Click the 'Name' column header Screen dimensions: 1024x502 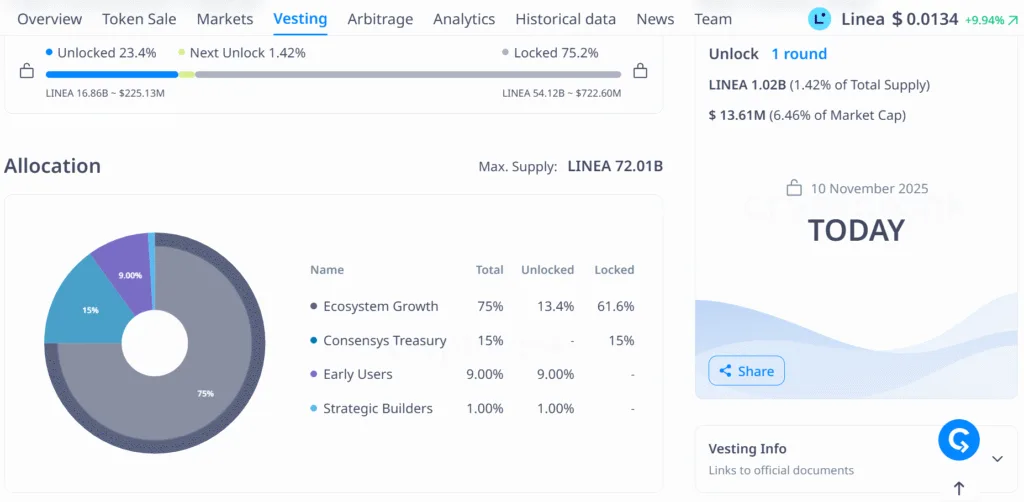[x=327, y=270]
